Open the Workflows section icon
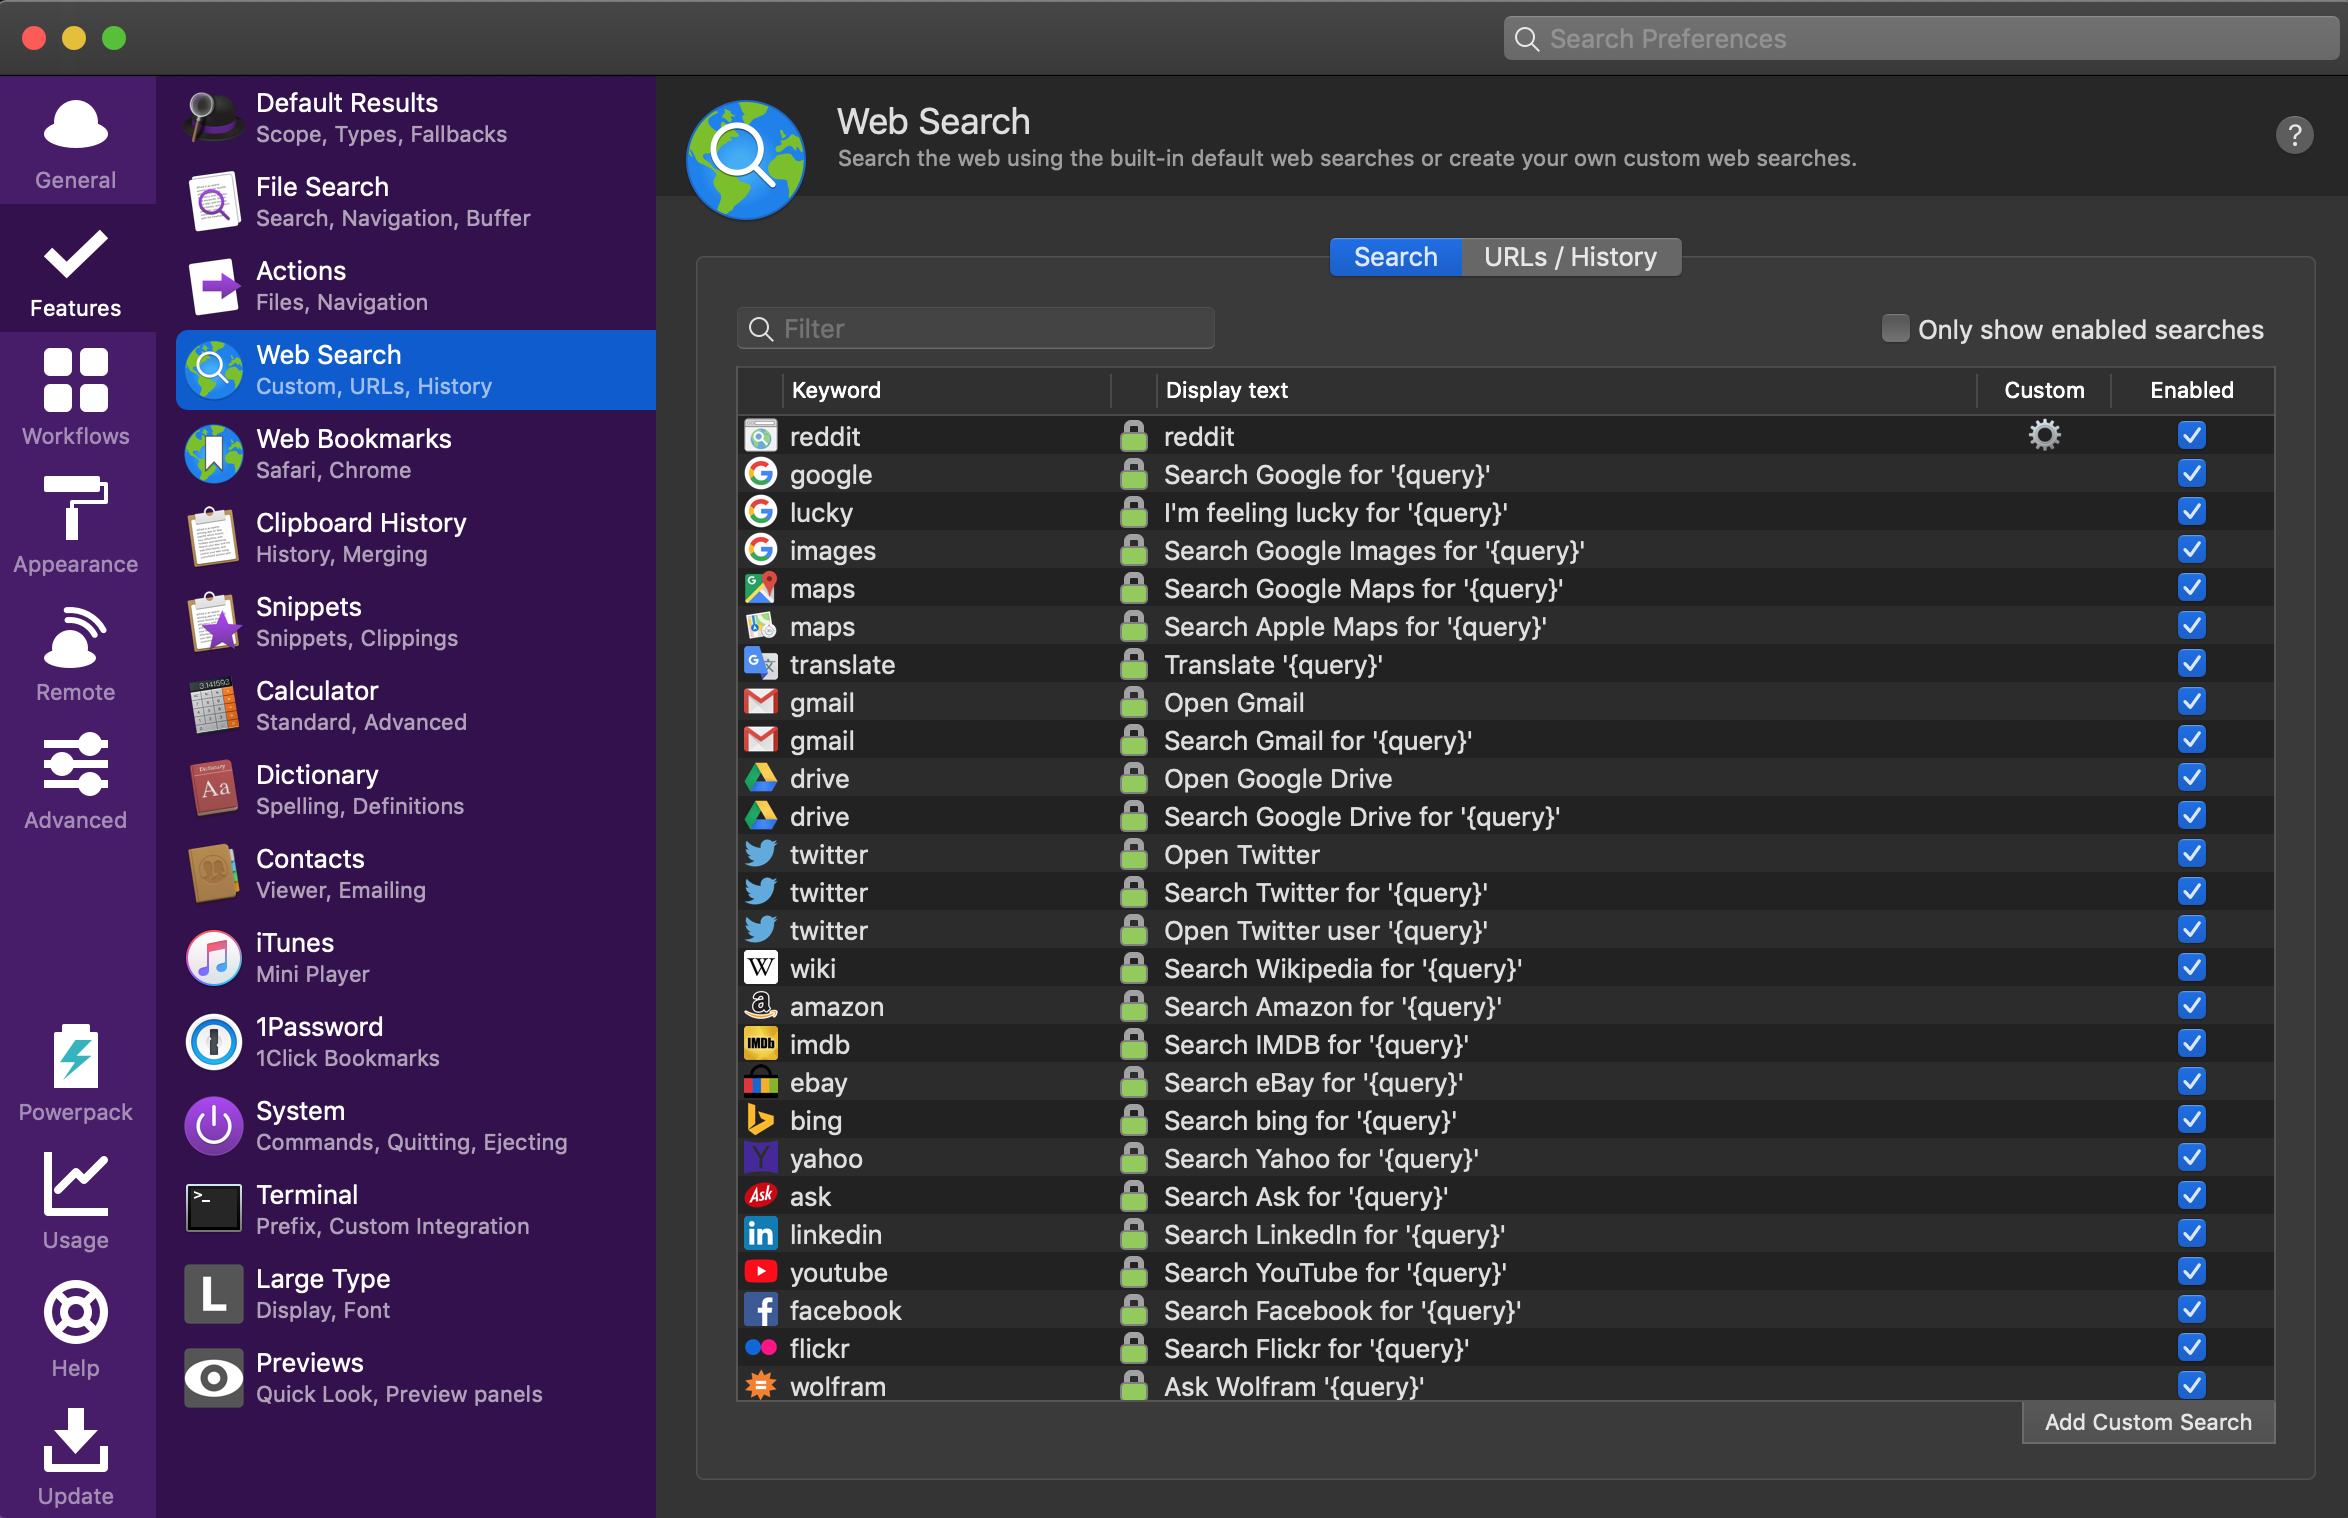 click(76, 381)
